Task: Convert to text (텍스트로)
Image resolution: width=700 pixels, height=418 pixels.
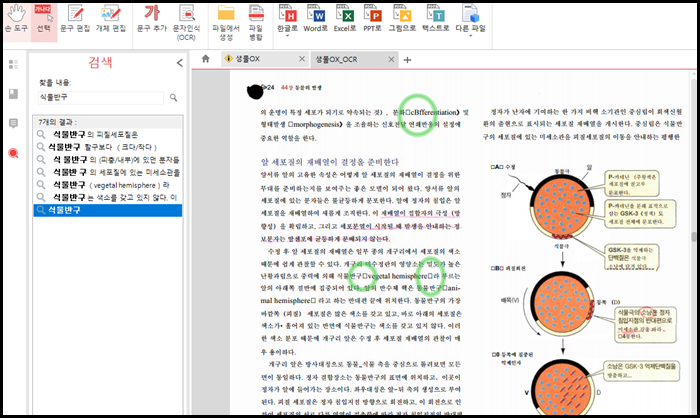Action: [x=436, y=19]
